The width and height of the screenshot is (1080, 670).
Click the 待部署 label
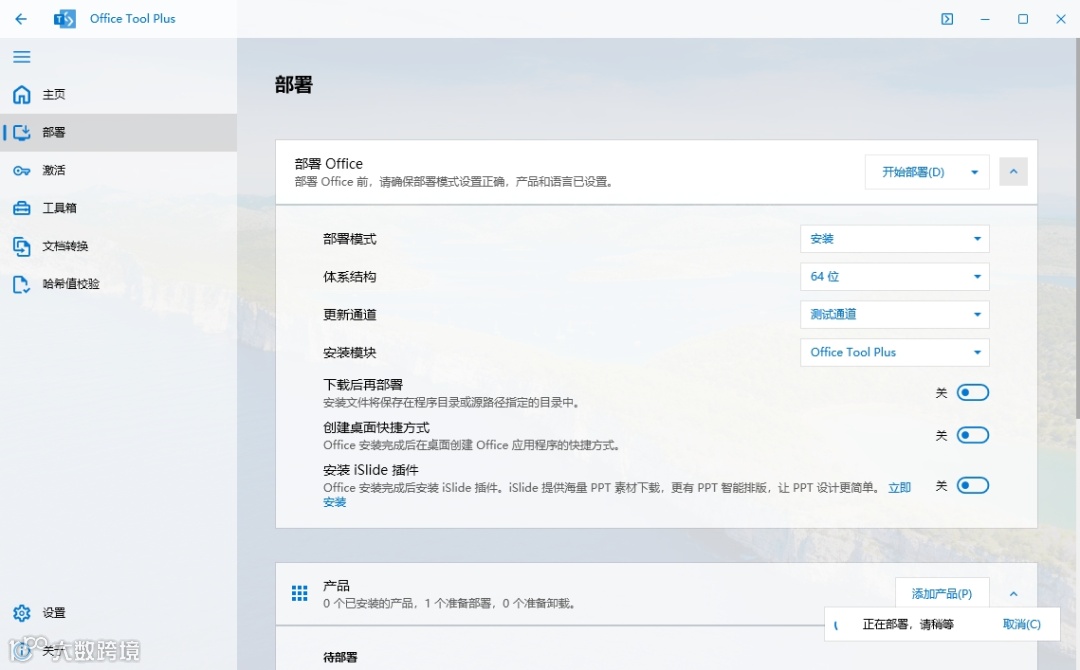pos(340,658)
